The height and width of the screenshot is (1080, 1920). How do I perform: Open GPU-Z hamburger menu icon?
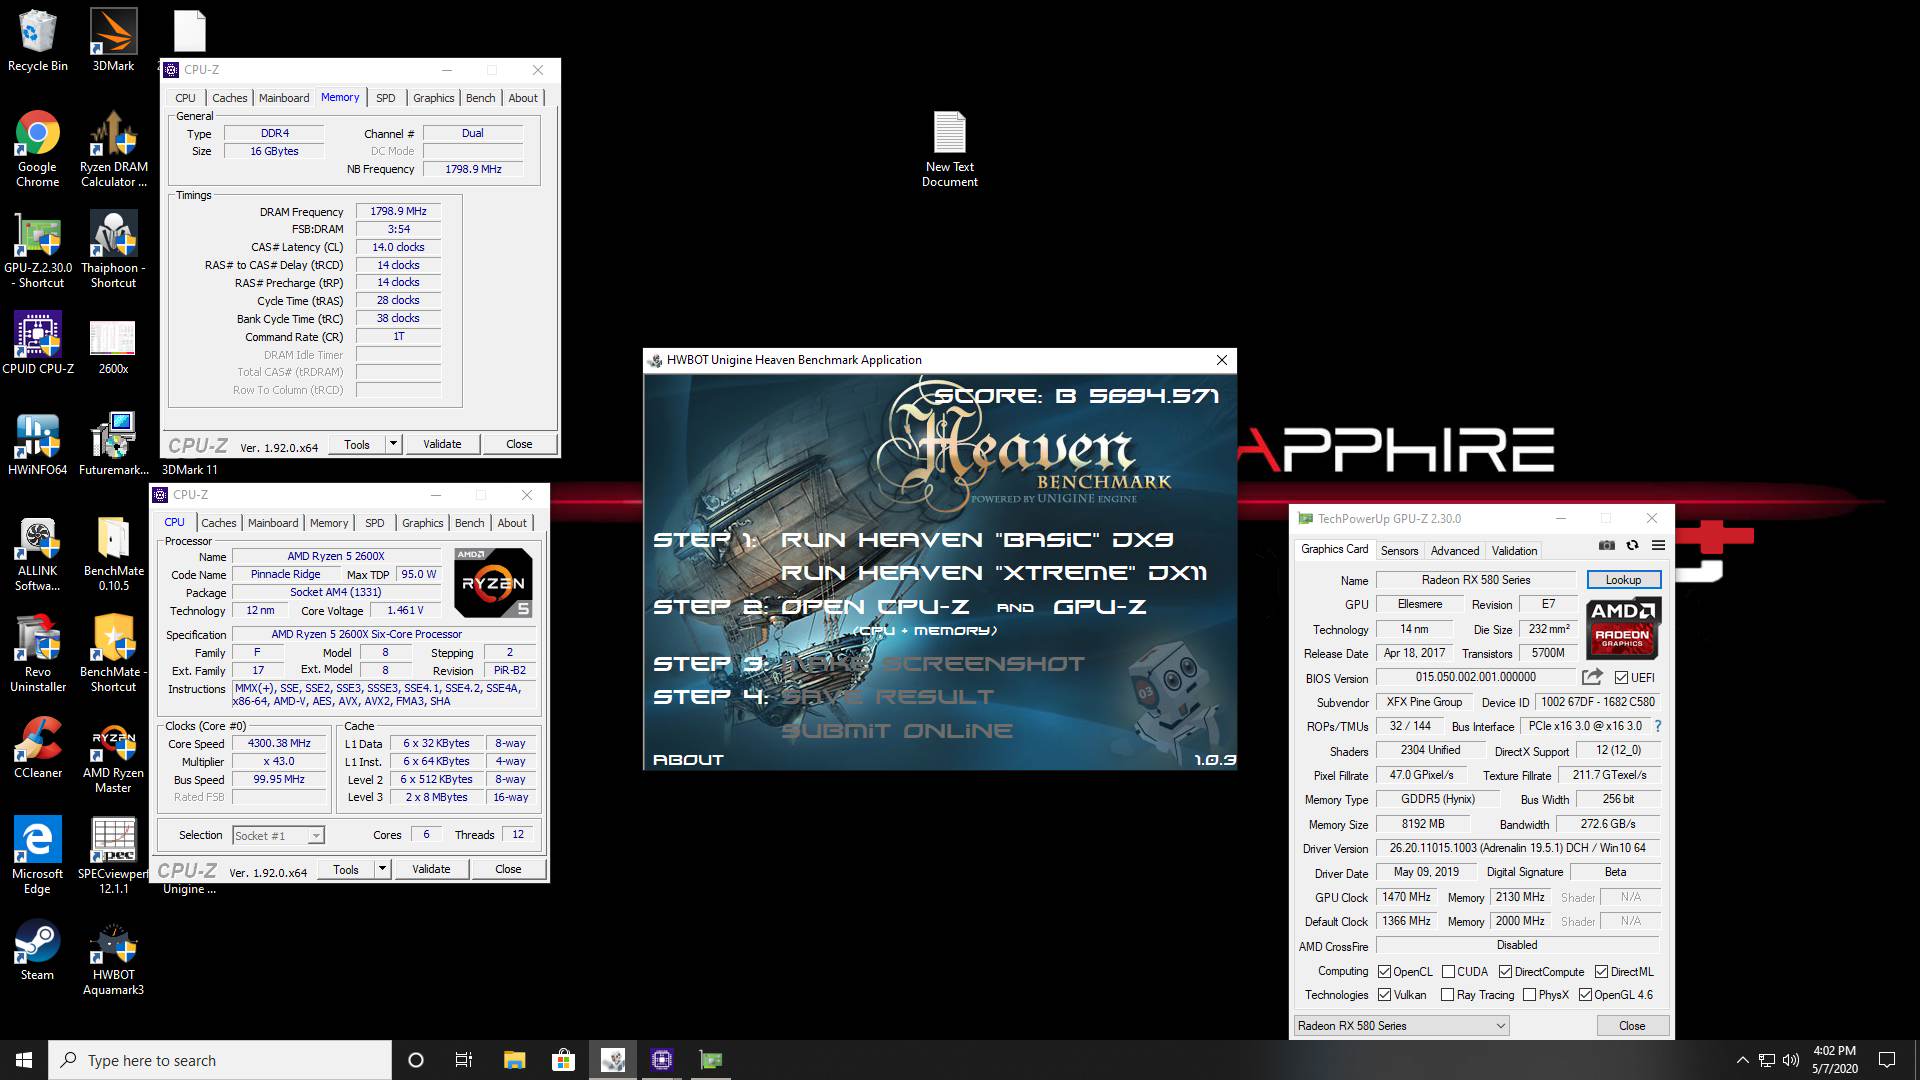[1658, 546]
